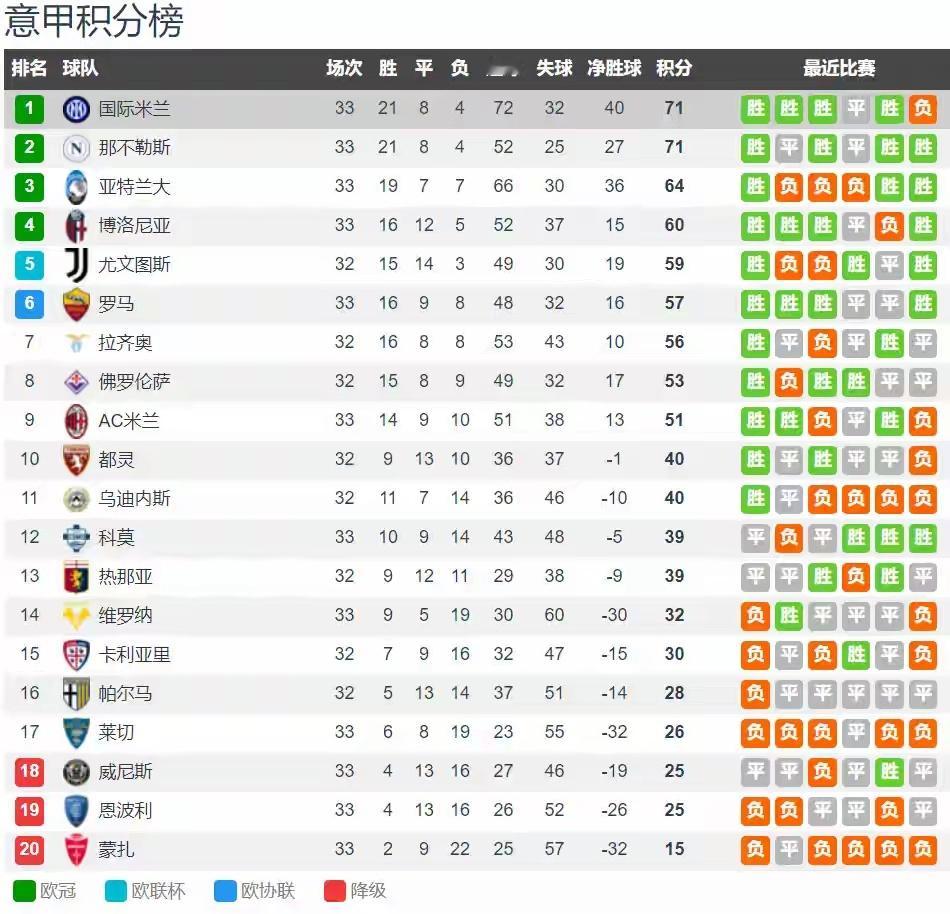Click the AC Milan (AC米兰) badge
Screen dimensions: 950x914
coord(76,420)
